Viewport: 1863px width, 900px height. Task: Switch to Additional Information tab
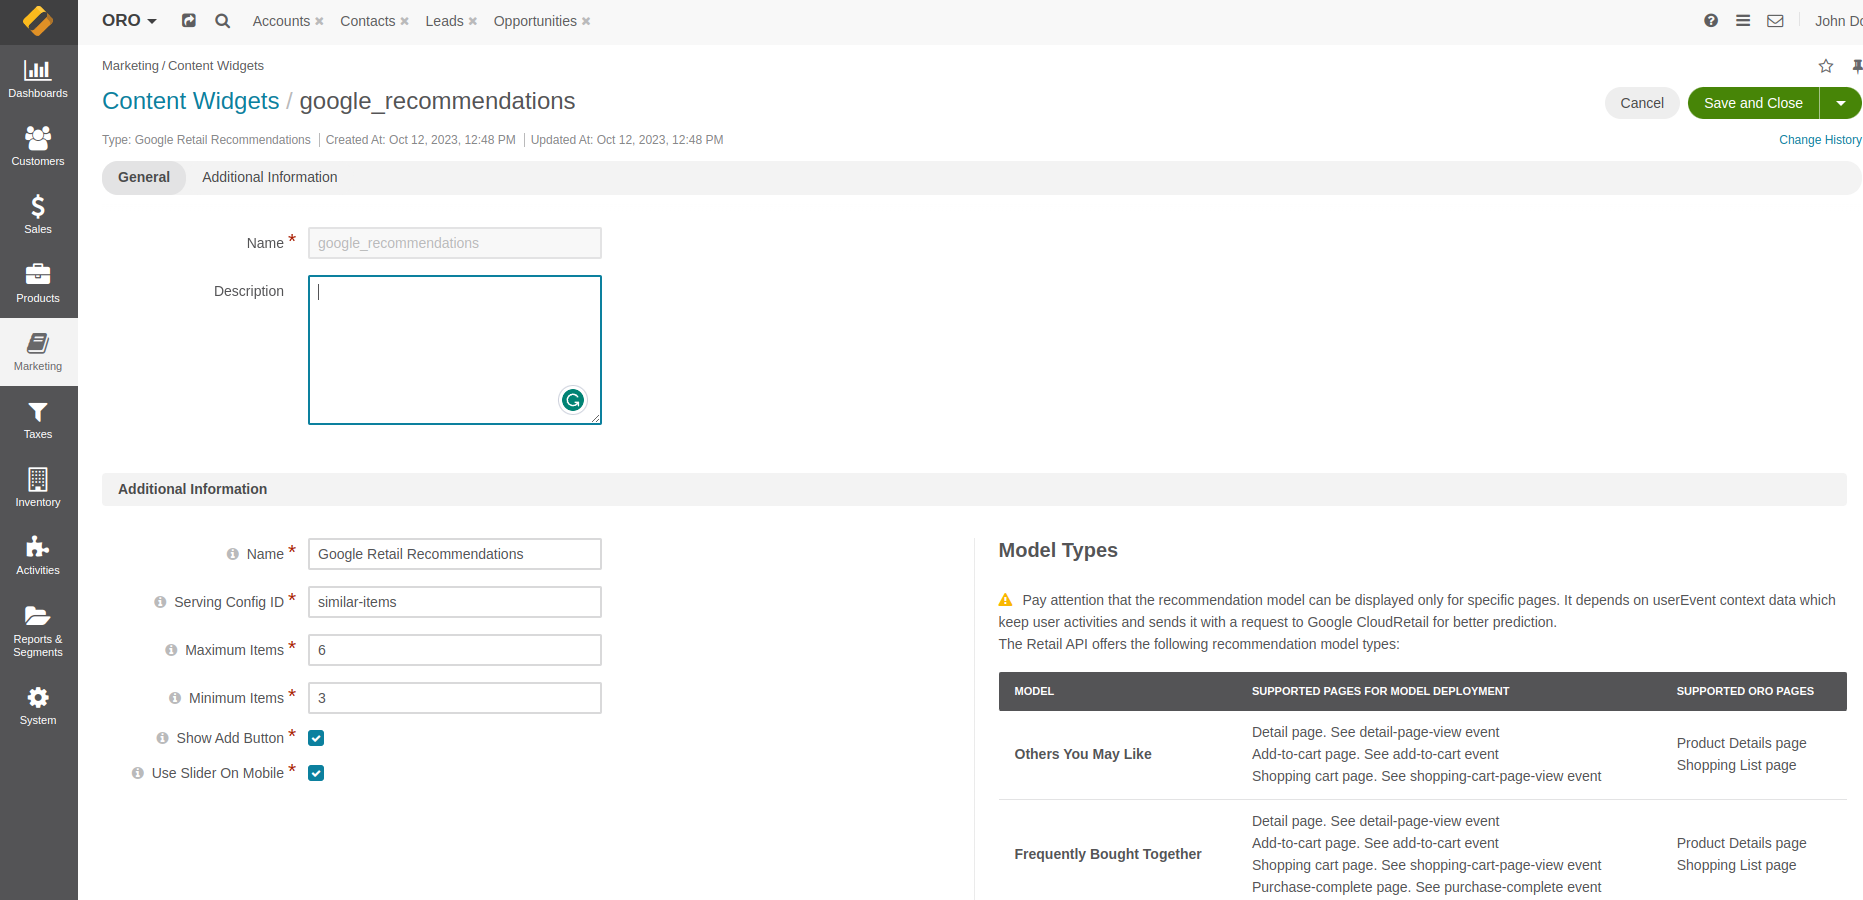pyautogui.click(x=270, y=177)
